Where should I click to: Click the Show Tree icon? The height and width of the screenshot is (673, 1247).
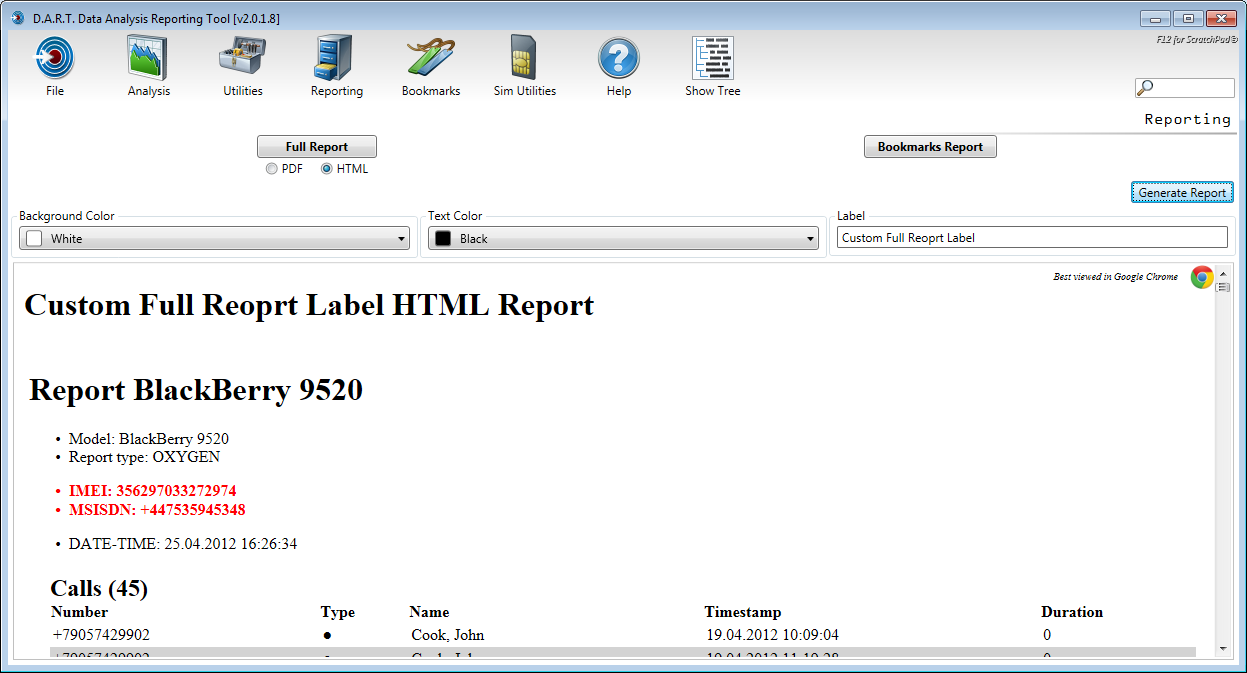[x=713, y=57]
